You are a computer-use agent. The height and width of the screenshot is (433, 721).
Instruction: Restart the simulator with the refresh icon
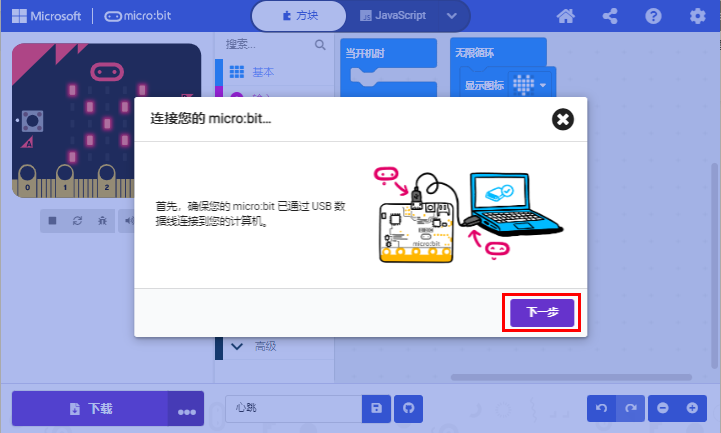pyautogui.click(x=77, y=221)
